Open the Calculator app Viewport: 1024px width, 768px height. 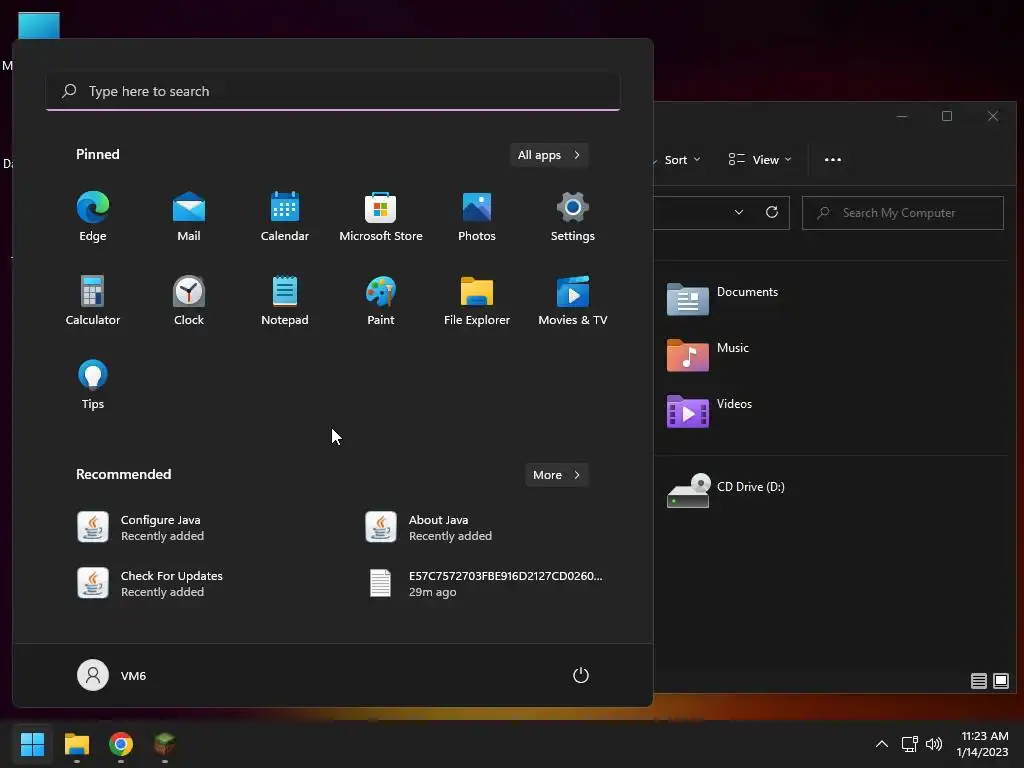click(x=93, y=301)
